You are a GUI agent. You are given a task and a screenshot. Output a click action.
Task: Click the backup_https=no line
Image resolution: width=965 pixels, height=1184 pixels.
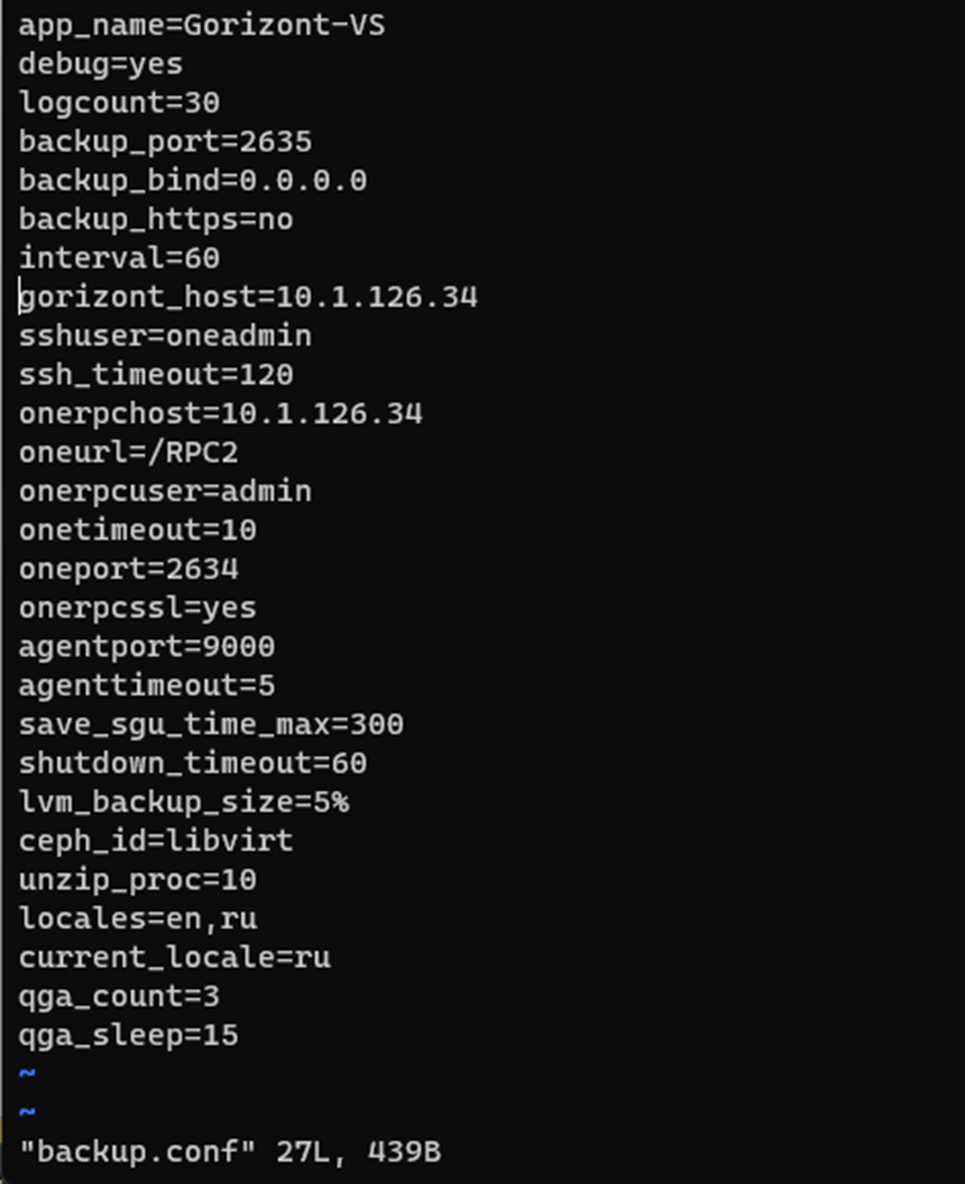coord(156,220)
